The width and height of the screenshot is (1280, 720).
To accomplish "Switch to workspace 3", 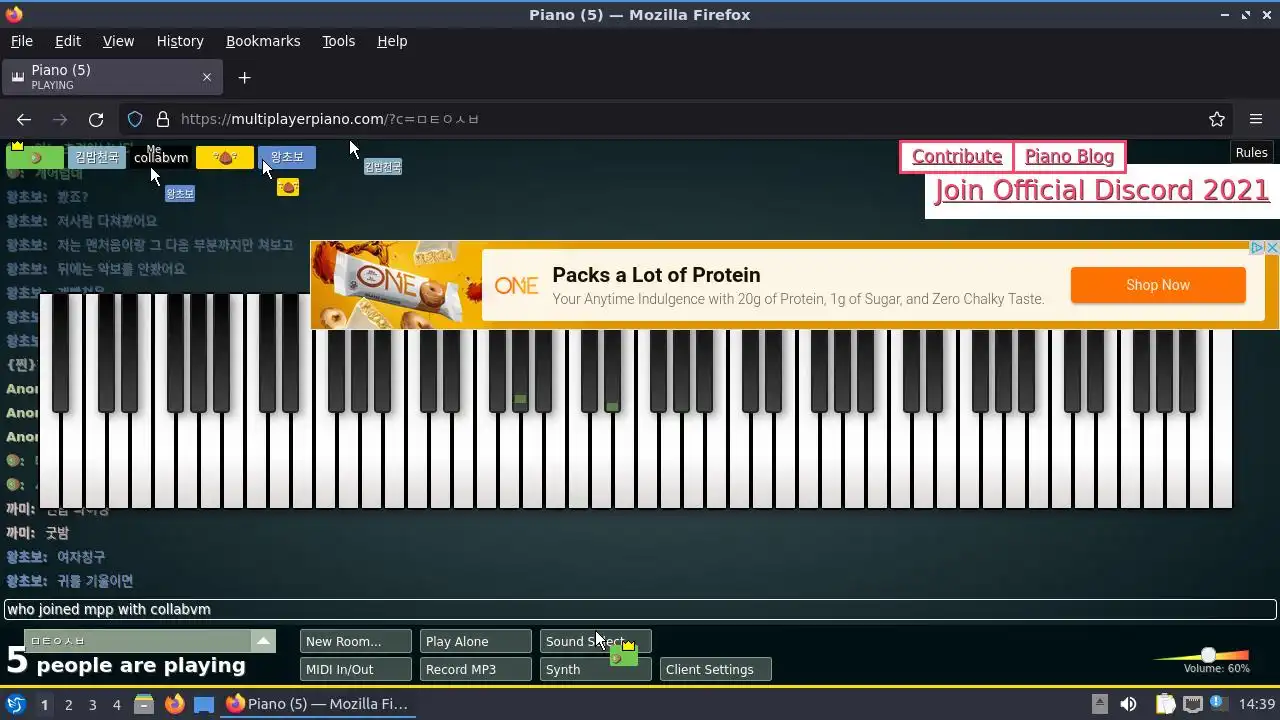I will (92, 704).
